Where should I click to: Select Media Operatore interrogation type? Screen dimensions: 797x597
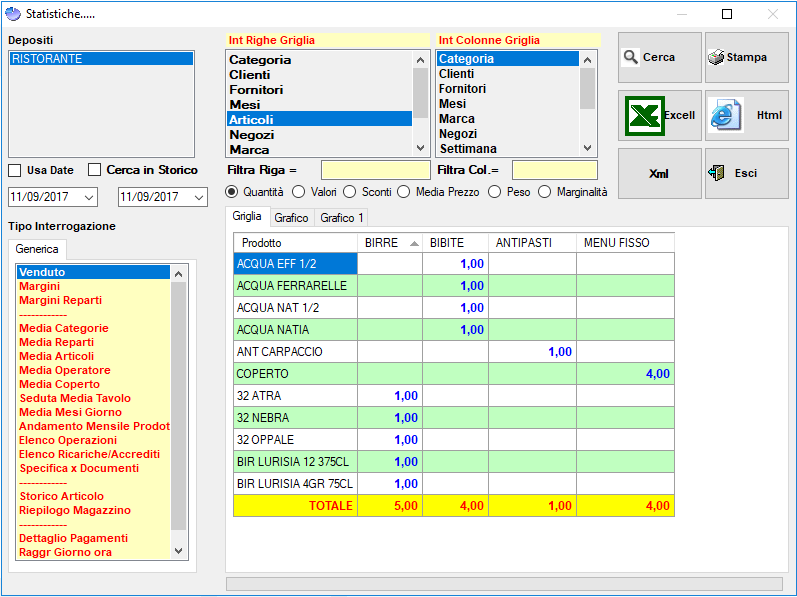click(94, 370)
